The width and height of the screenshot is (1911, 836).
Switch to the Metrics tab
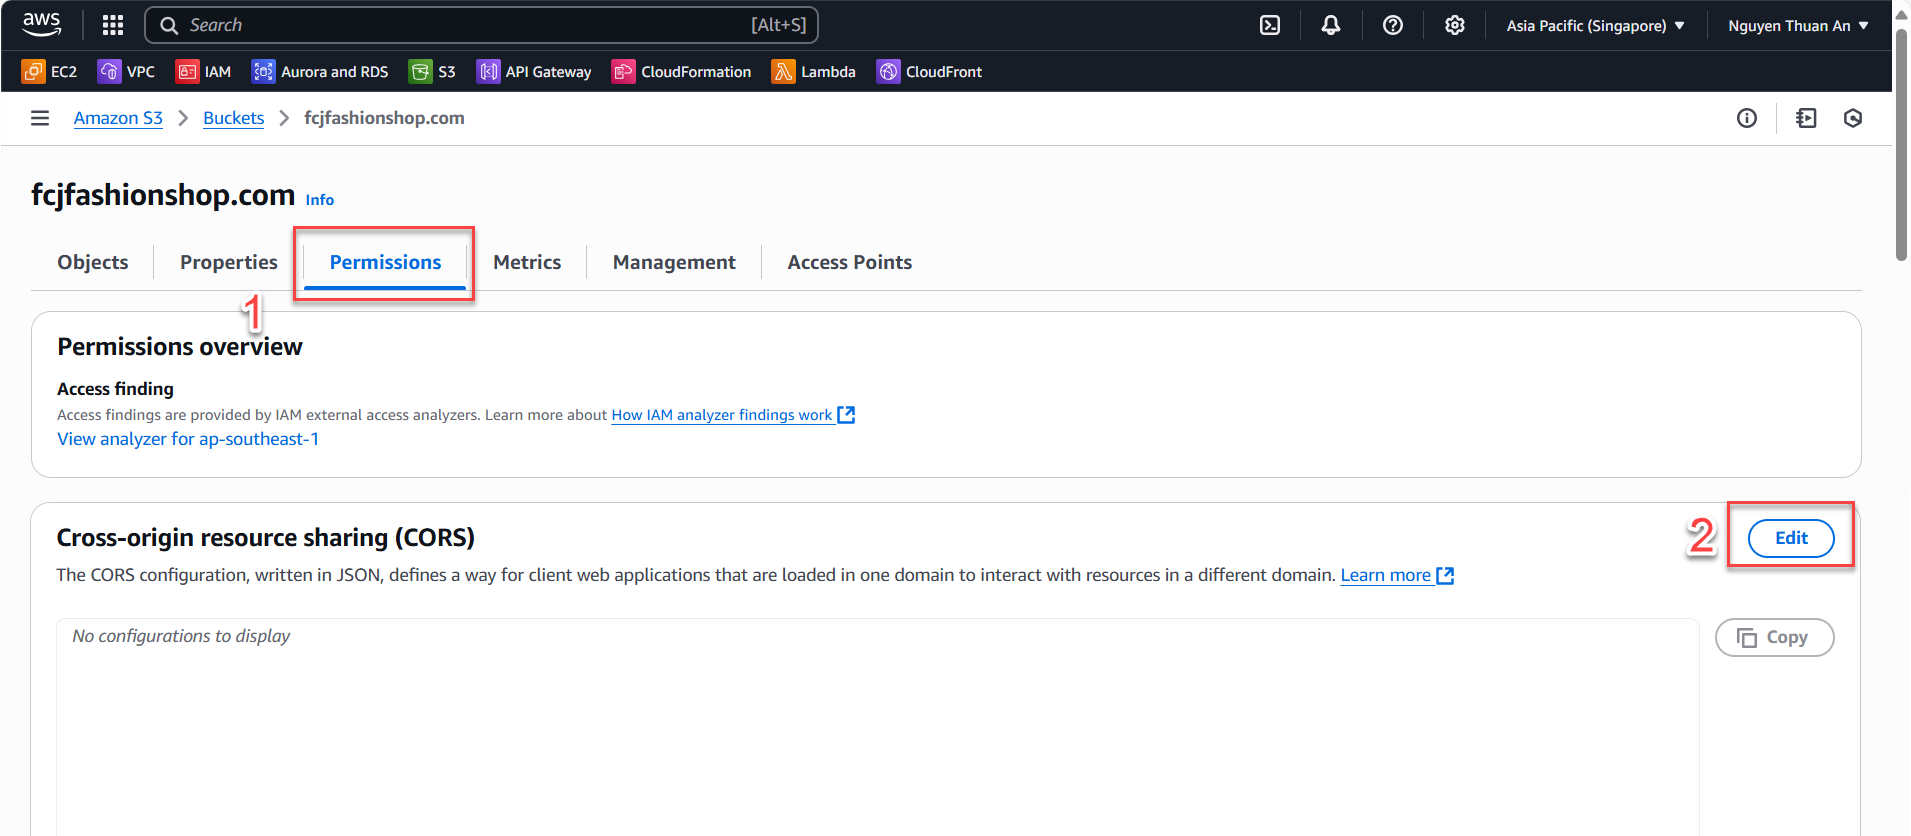(527, 262)
